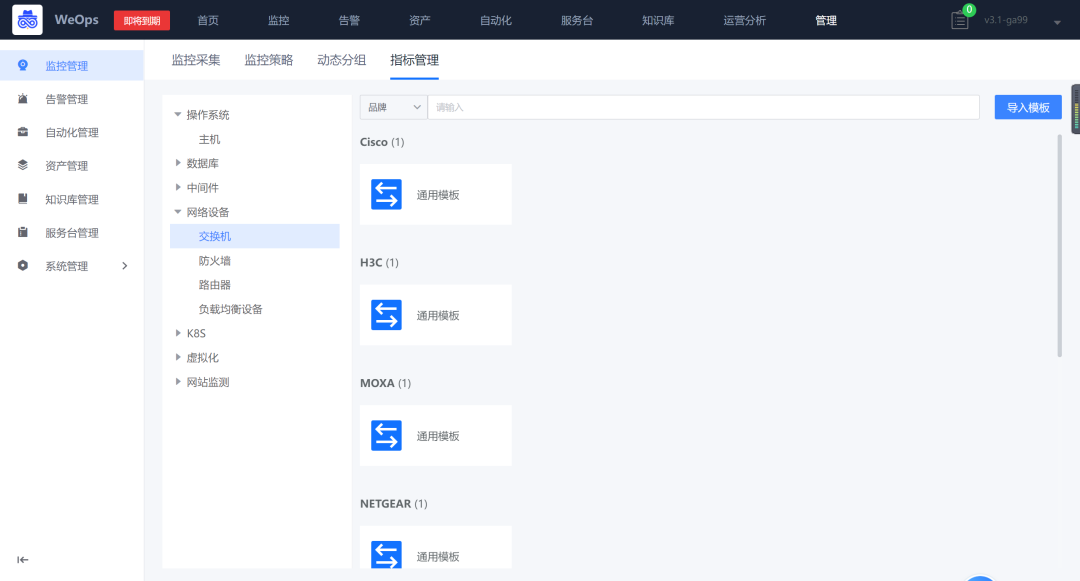Switch to the 监控采集 tab
Viewport: 1080px width, 581px height.
tap(196, 60)
